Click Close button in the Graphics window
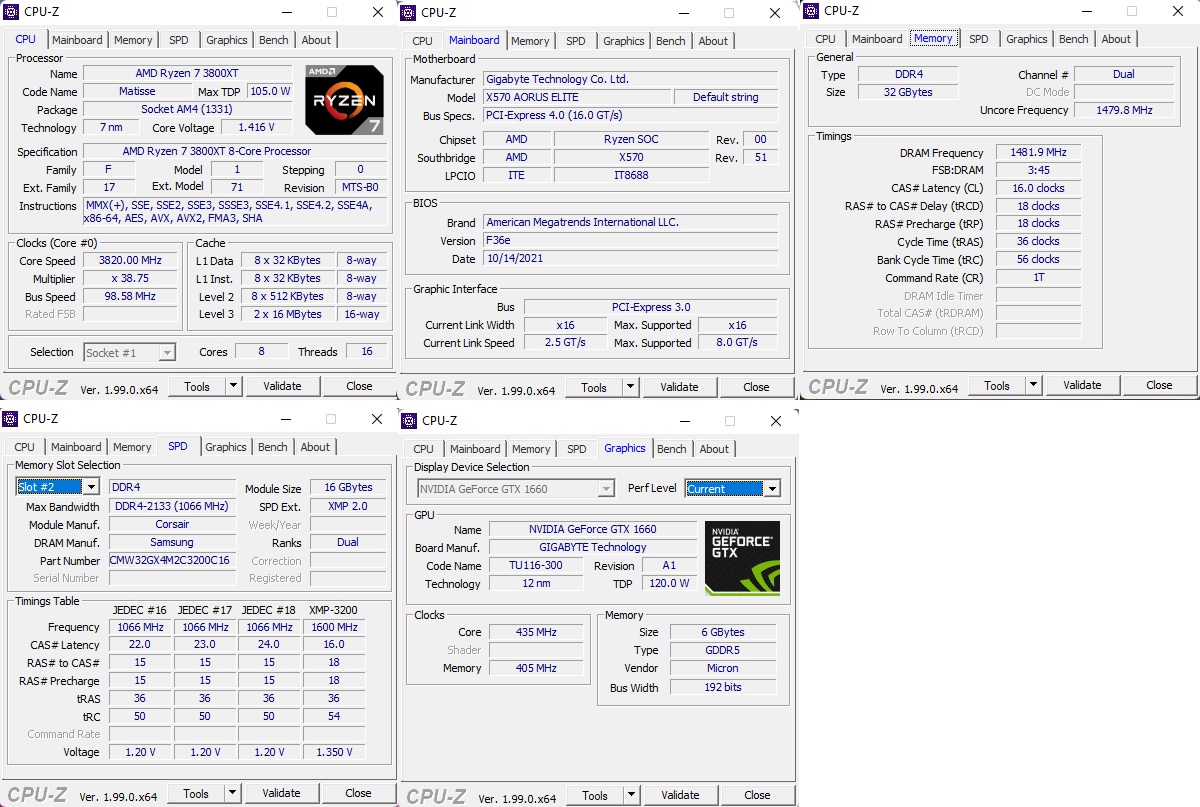Image resolution: width=1200 pixels, height=807 pixels. point(757,795)
